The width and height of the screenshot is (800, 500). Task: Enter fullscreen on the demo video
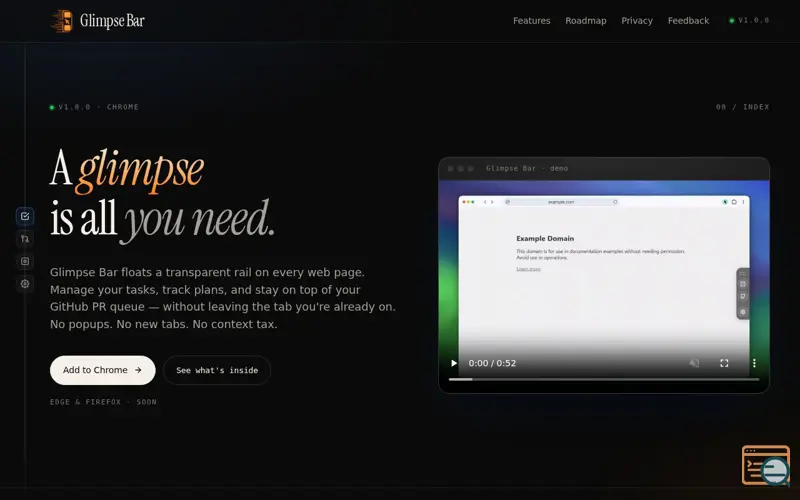pos(724,363)
